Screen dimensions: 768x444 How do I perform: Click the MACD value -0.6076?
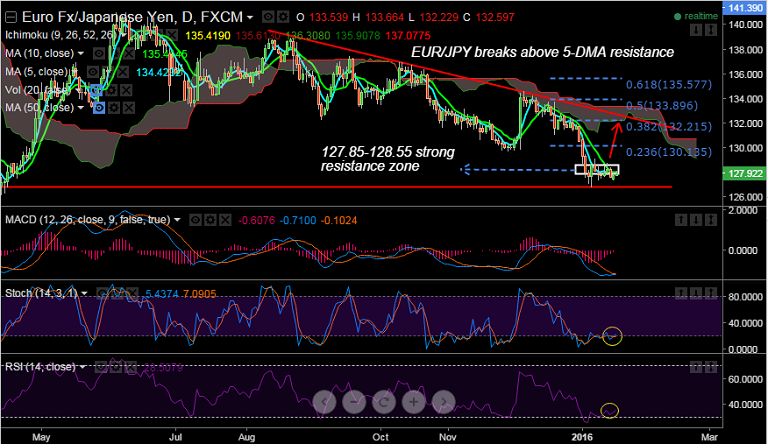point(256,221)
